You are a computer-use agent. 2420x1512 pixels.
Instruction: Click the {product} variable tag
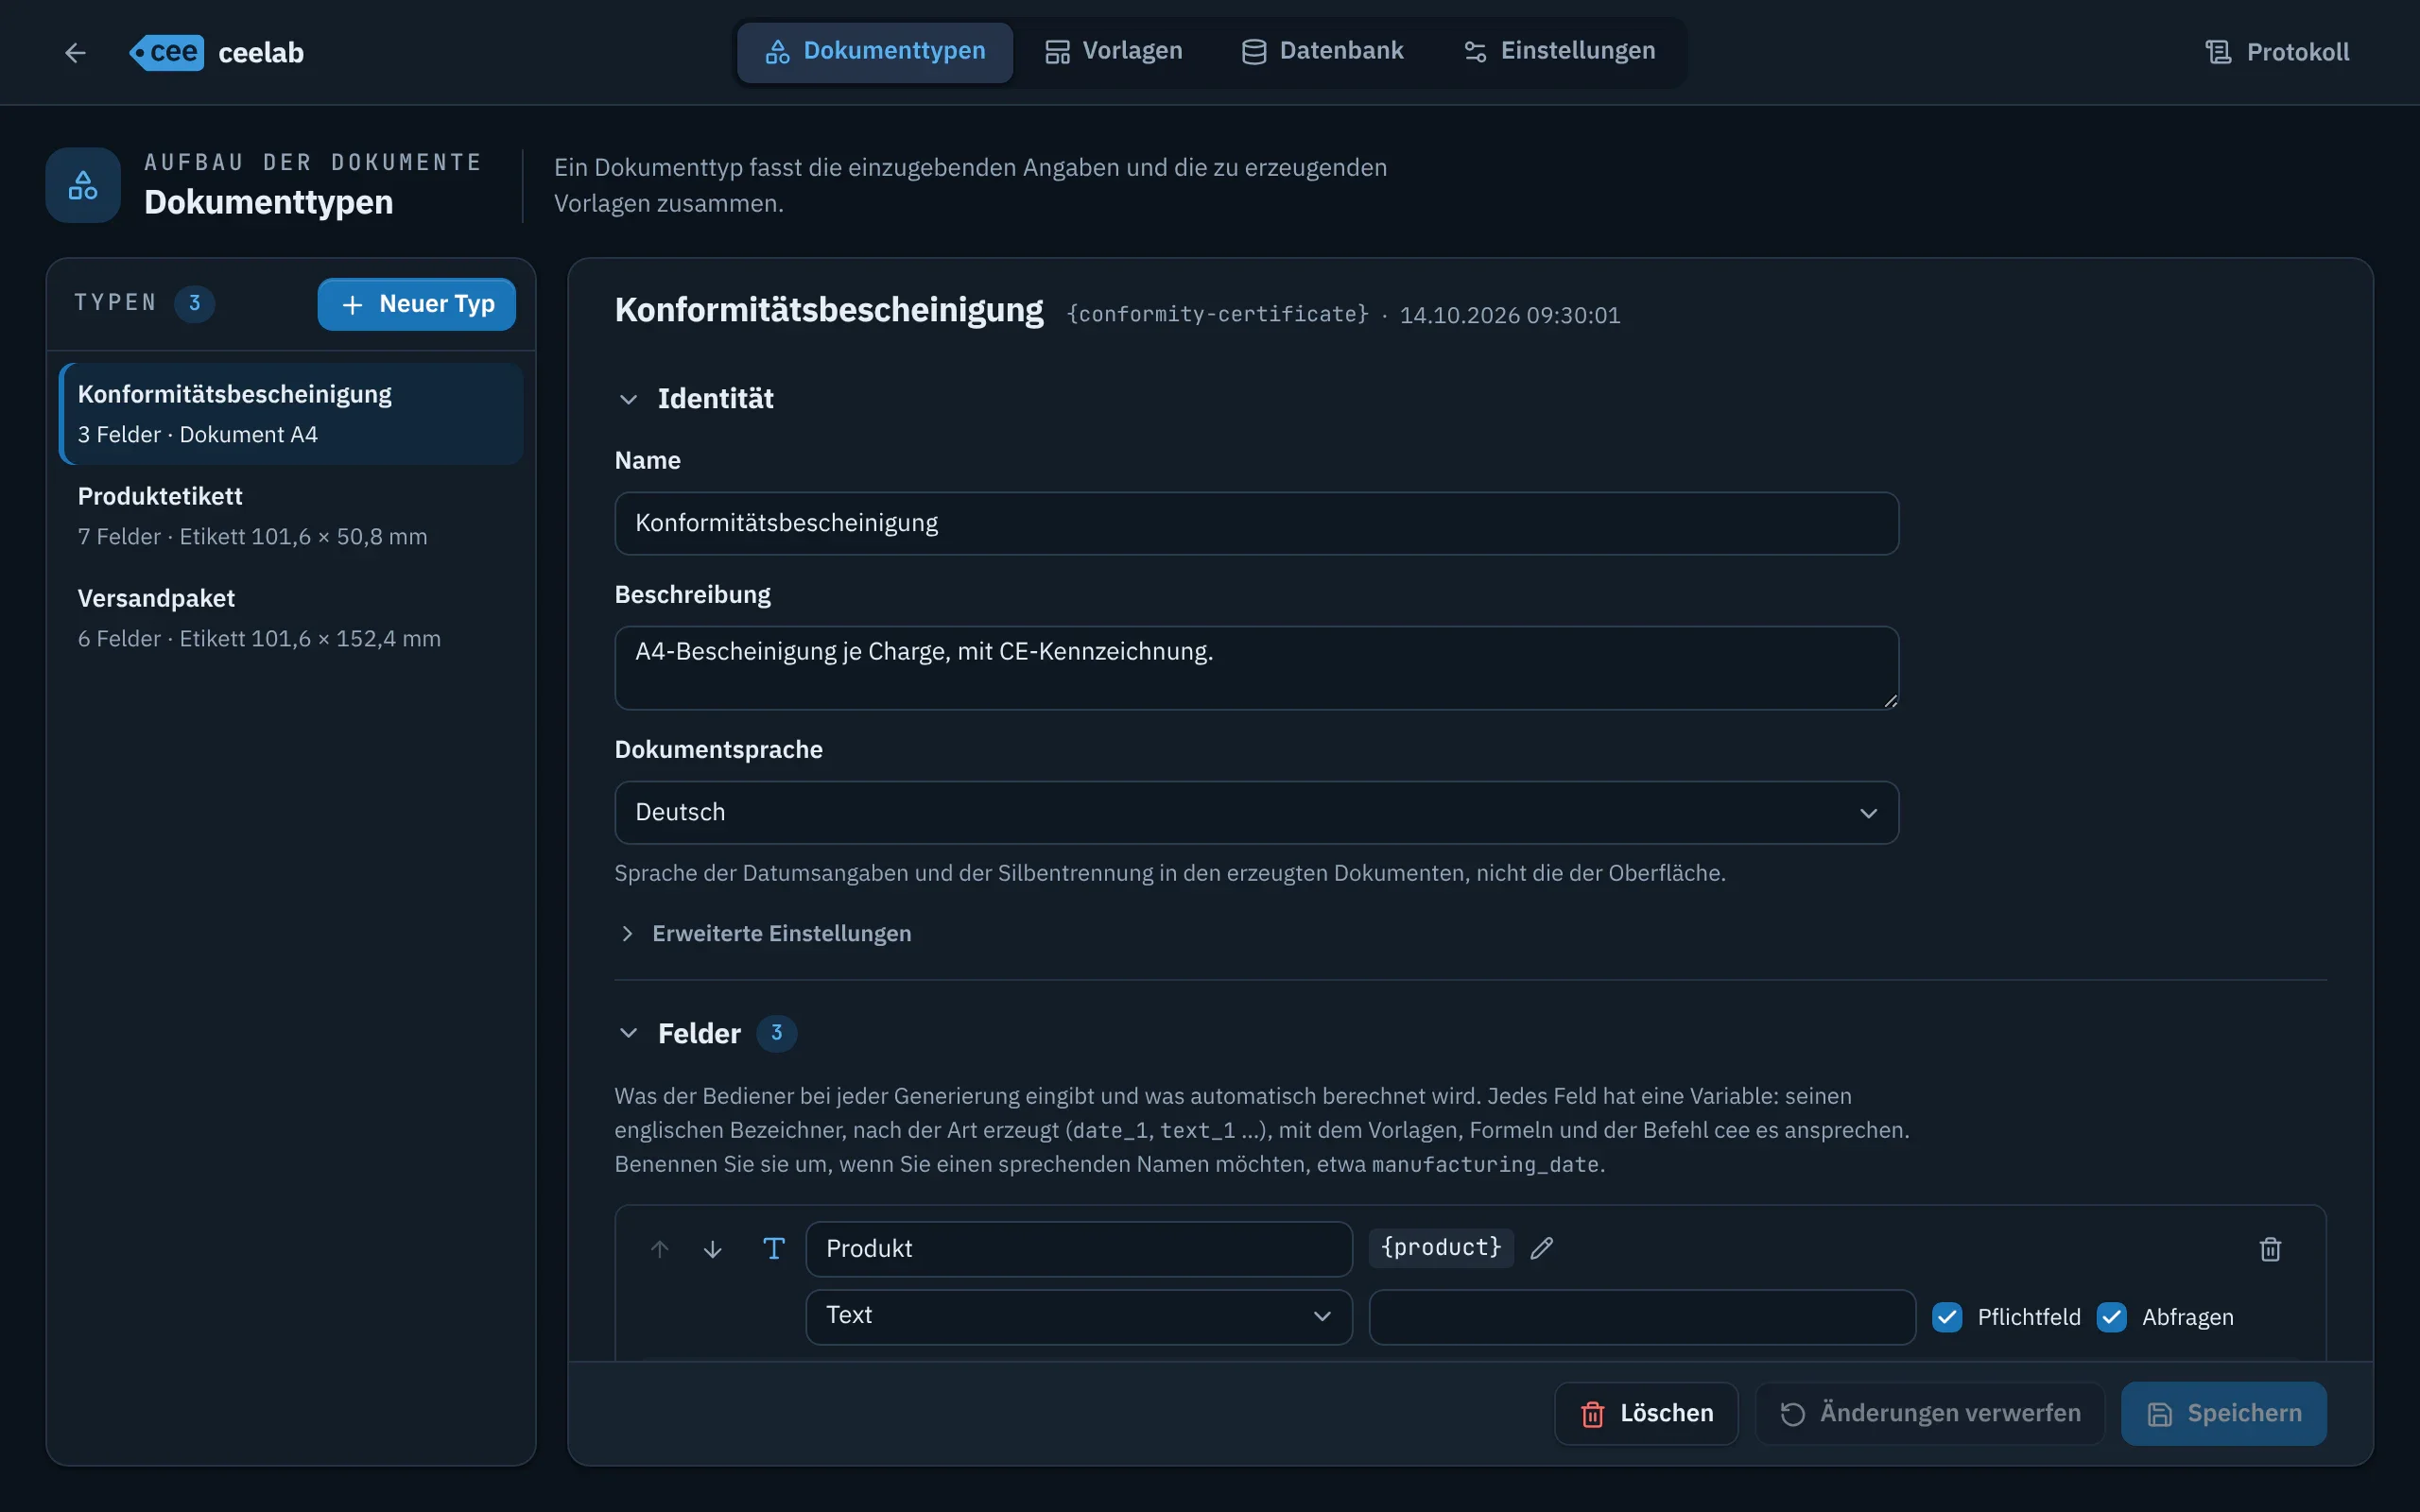click(x=1440, y=1247)
